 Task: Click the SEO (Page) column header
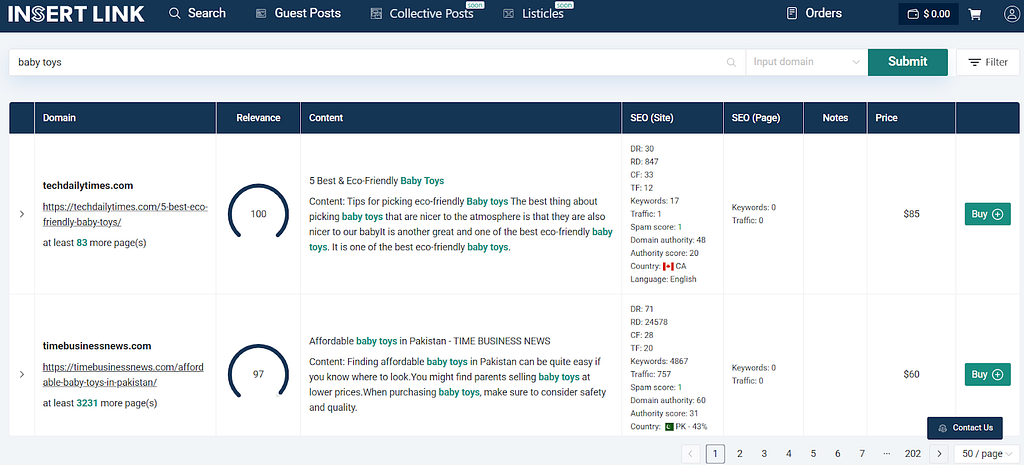[763, 118]
